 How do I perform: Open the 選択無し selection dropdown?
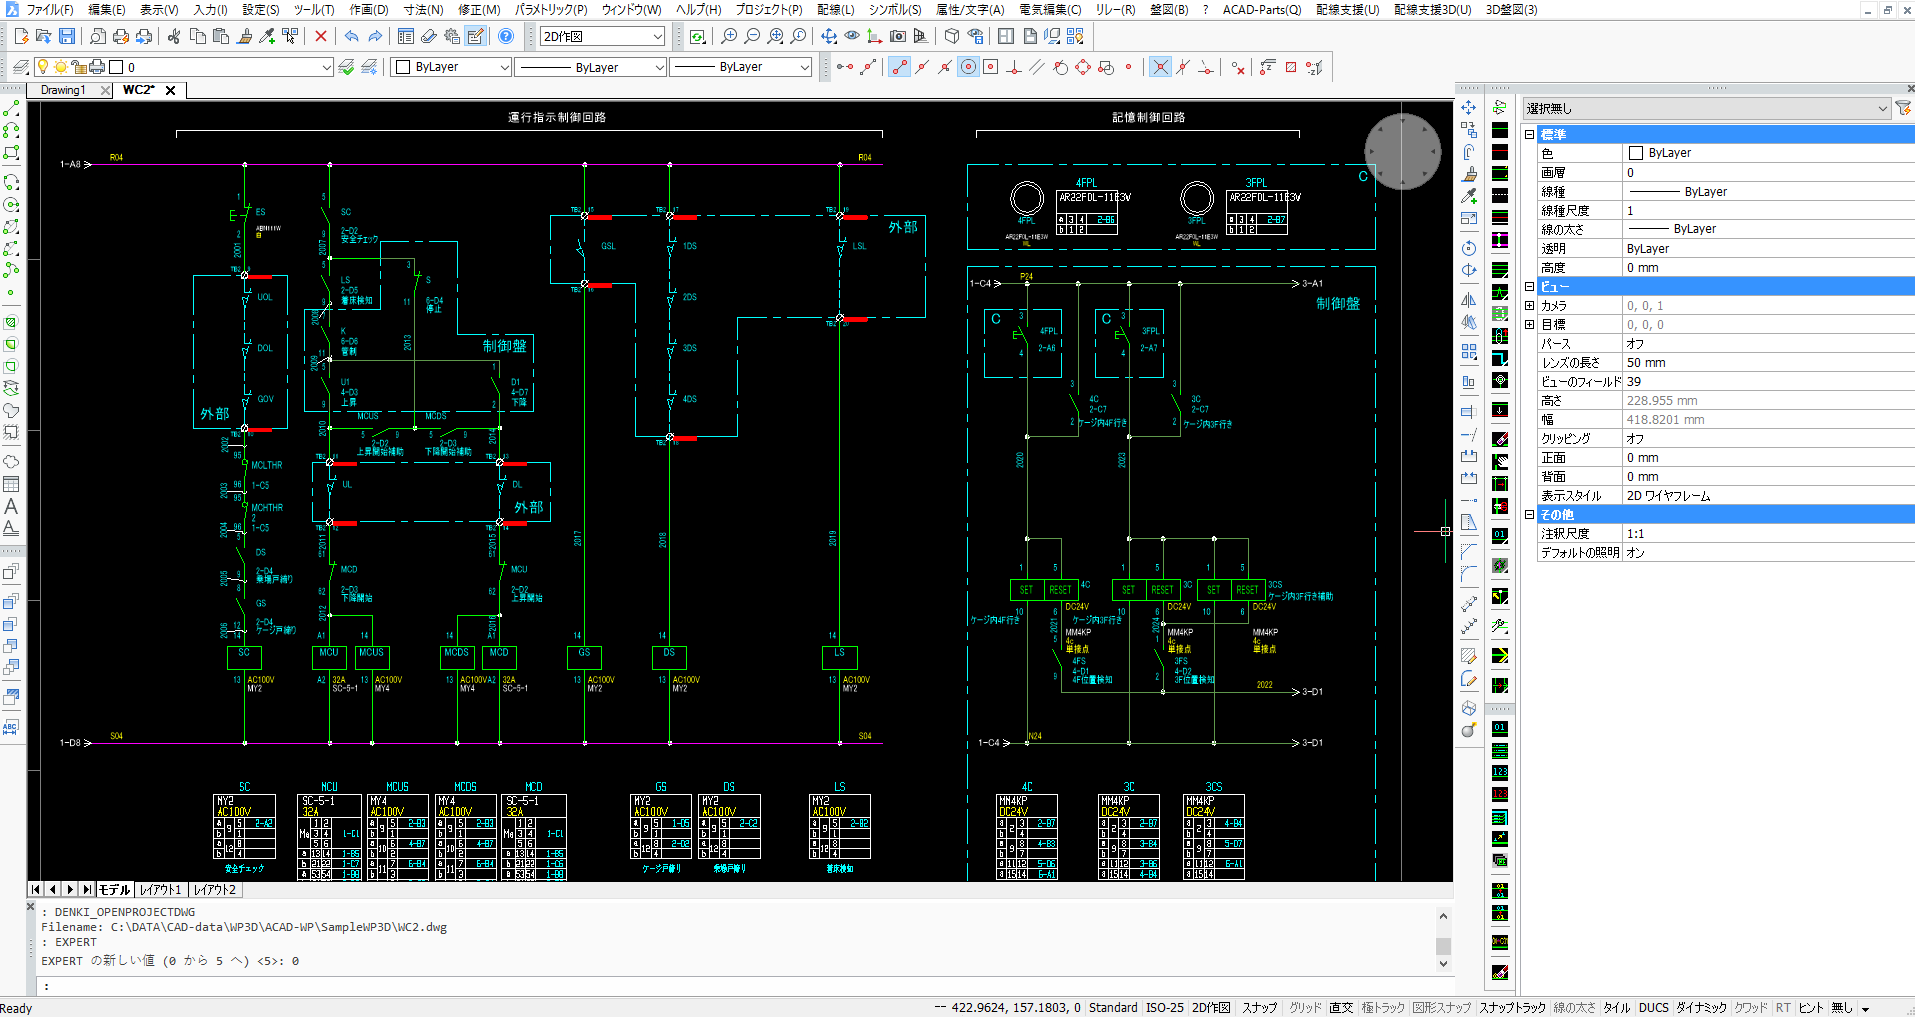click(1706, 108)
